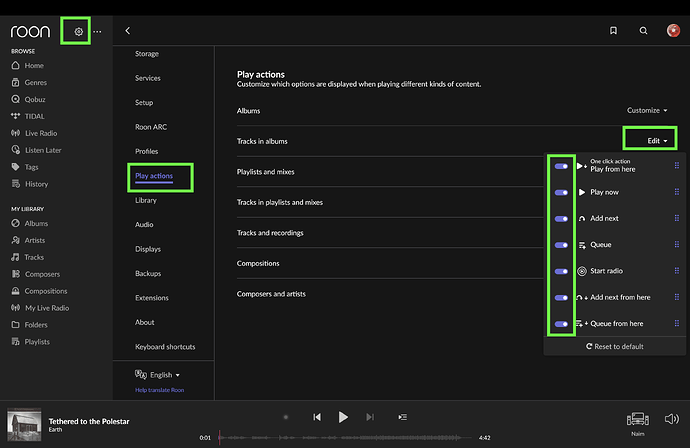Collapse the Tracks in albums Edit dropdown

click(x=657, y=141)
